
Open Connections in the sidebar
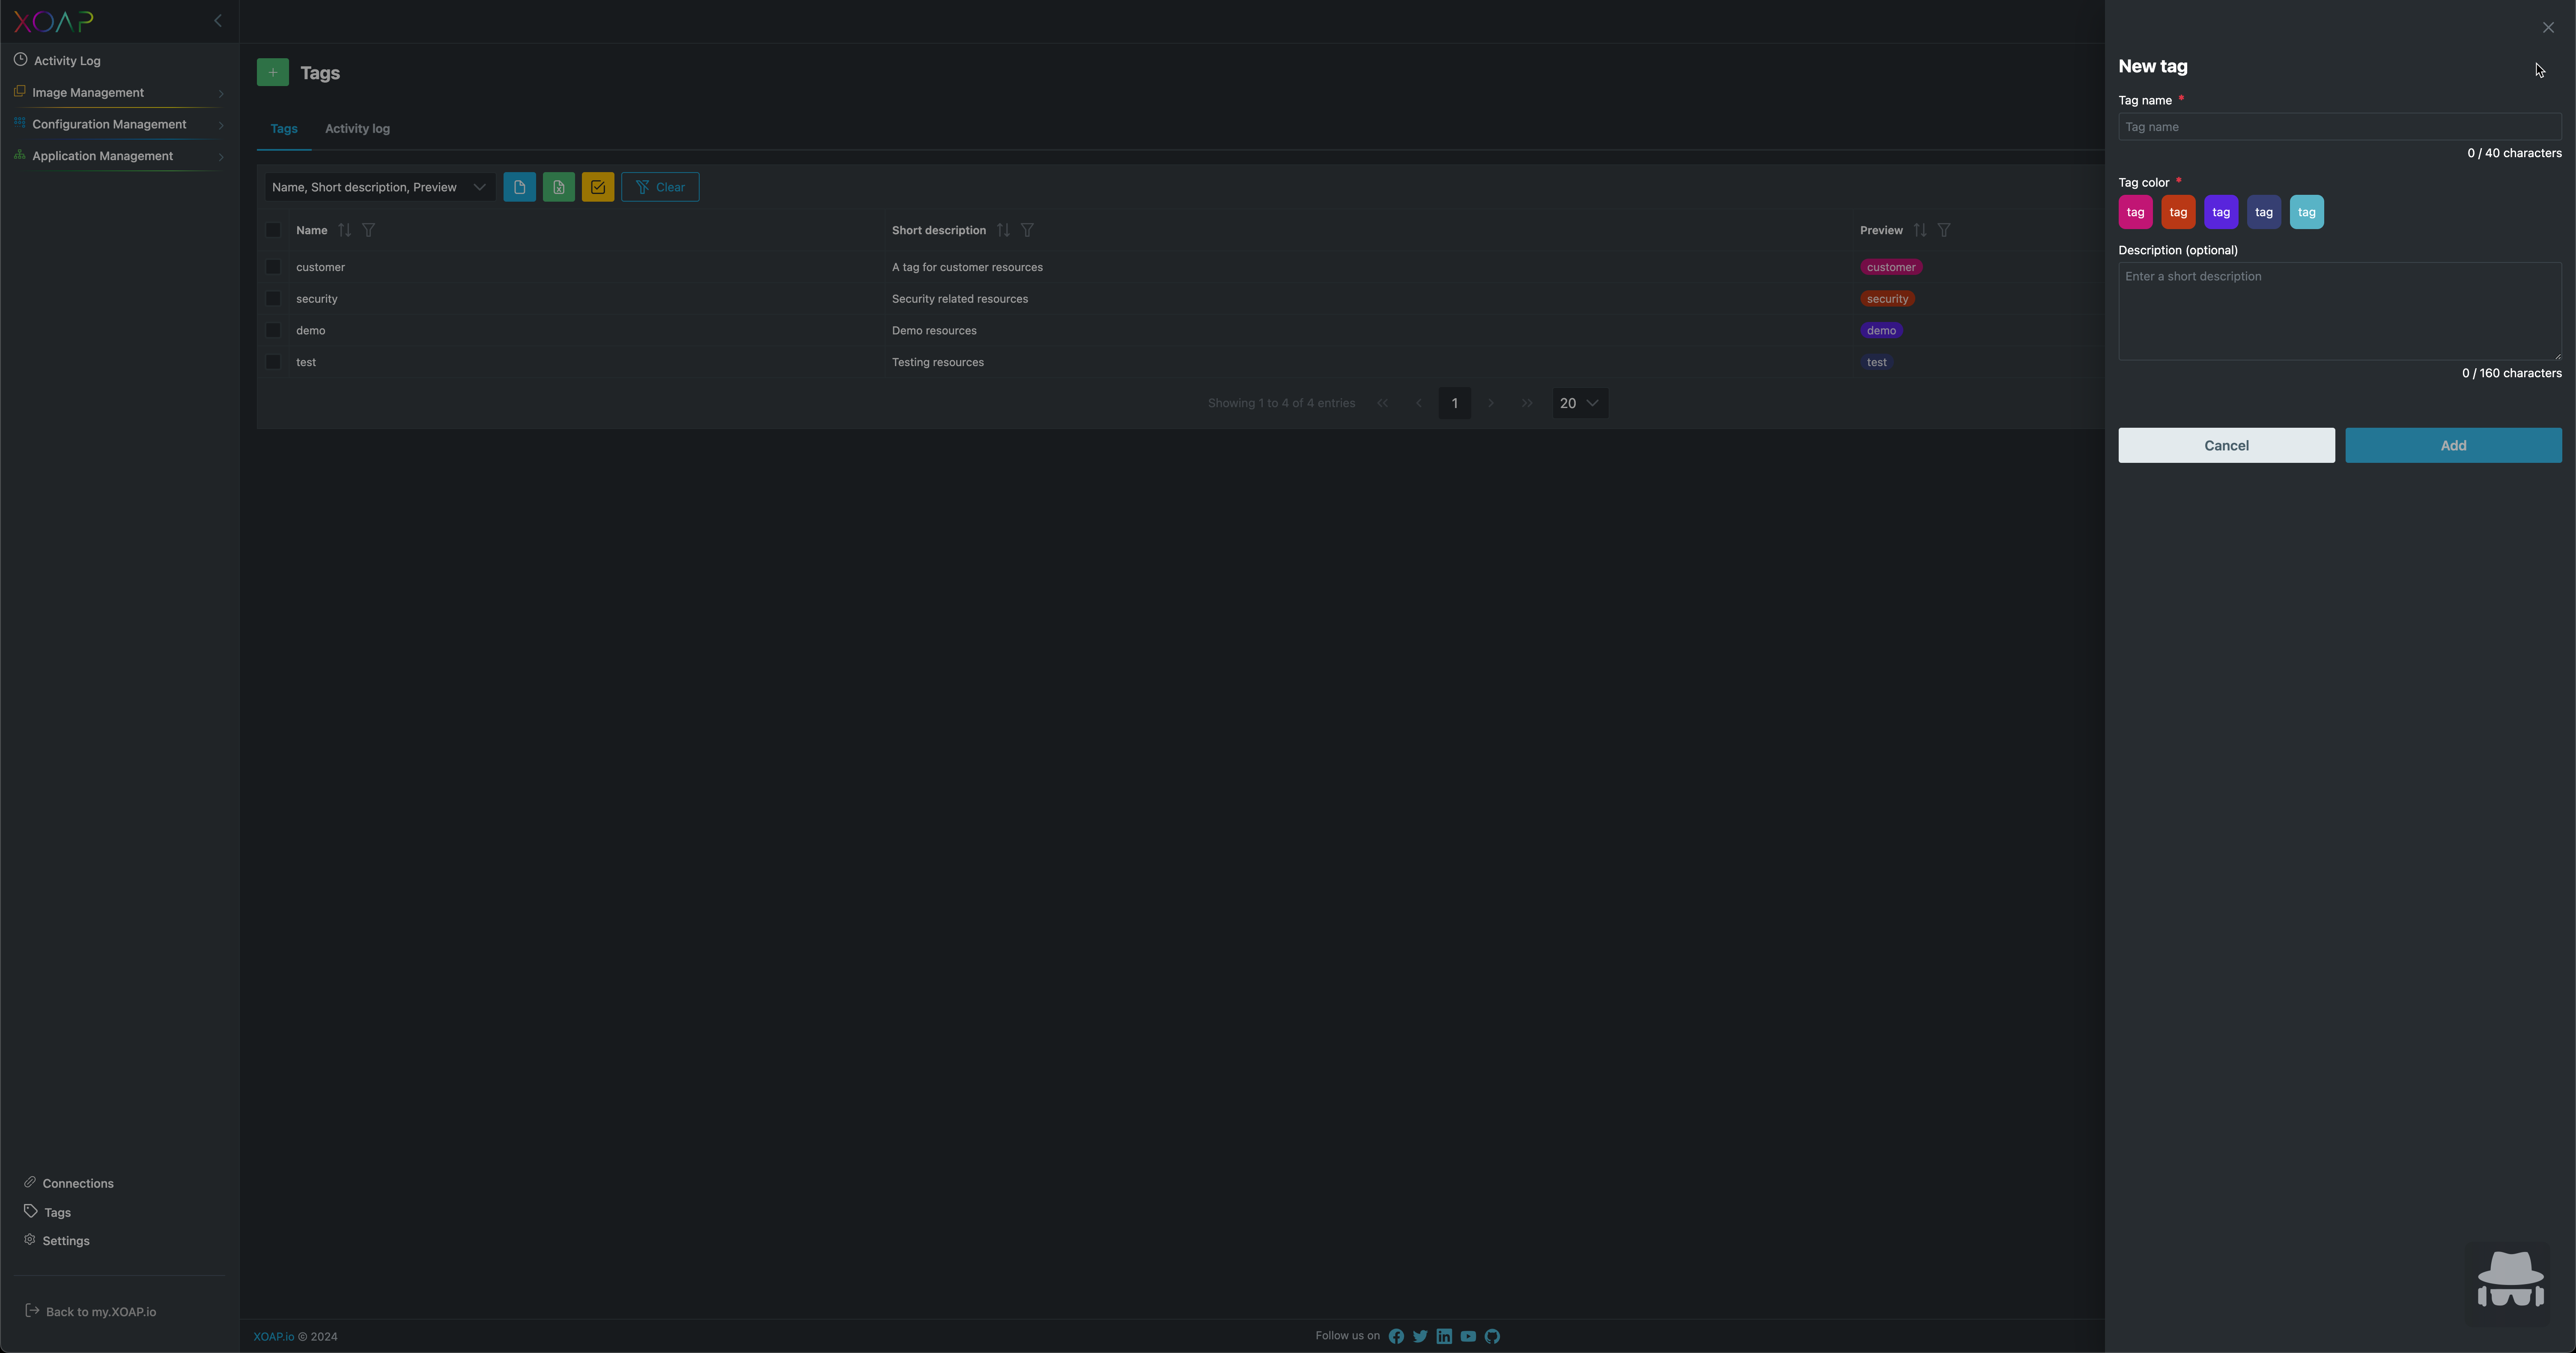(69, 1183)
